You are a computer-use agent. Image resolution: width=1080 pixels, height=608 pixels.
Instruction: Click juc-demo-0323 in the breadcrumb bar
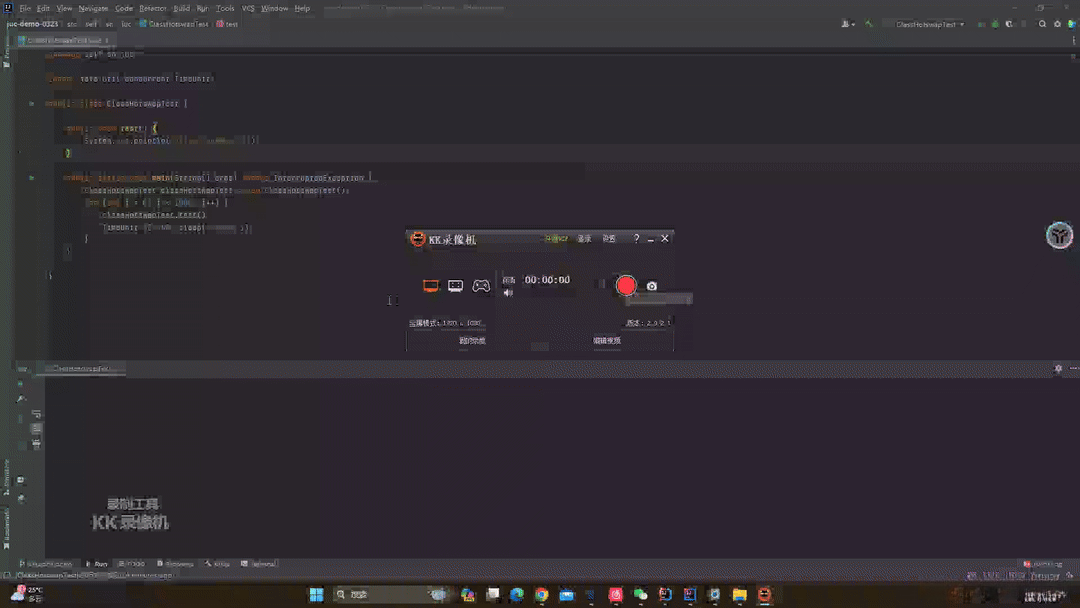point(32,23)
